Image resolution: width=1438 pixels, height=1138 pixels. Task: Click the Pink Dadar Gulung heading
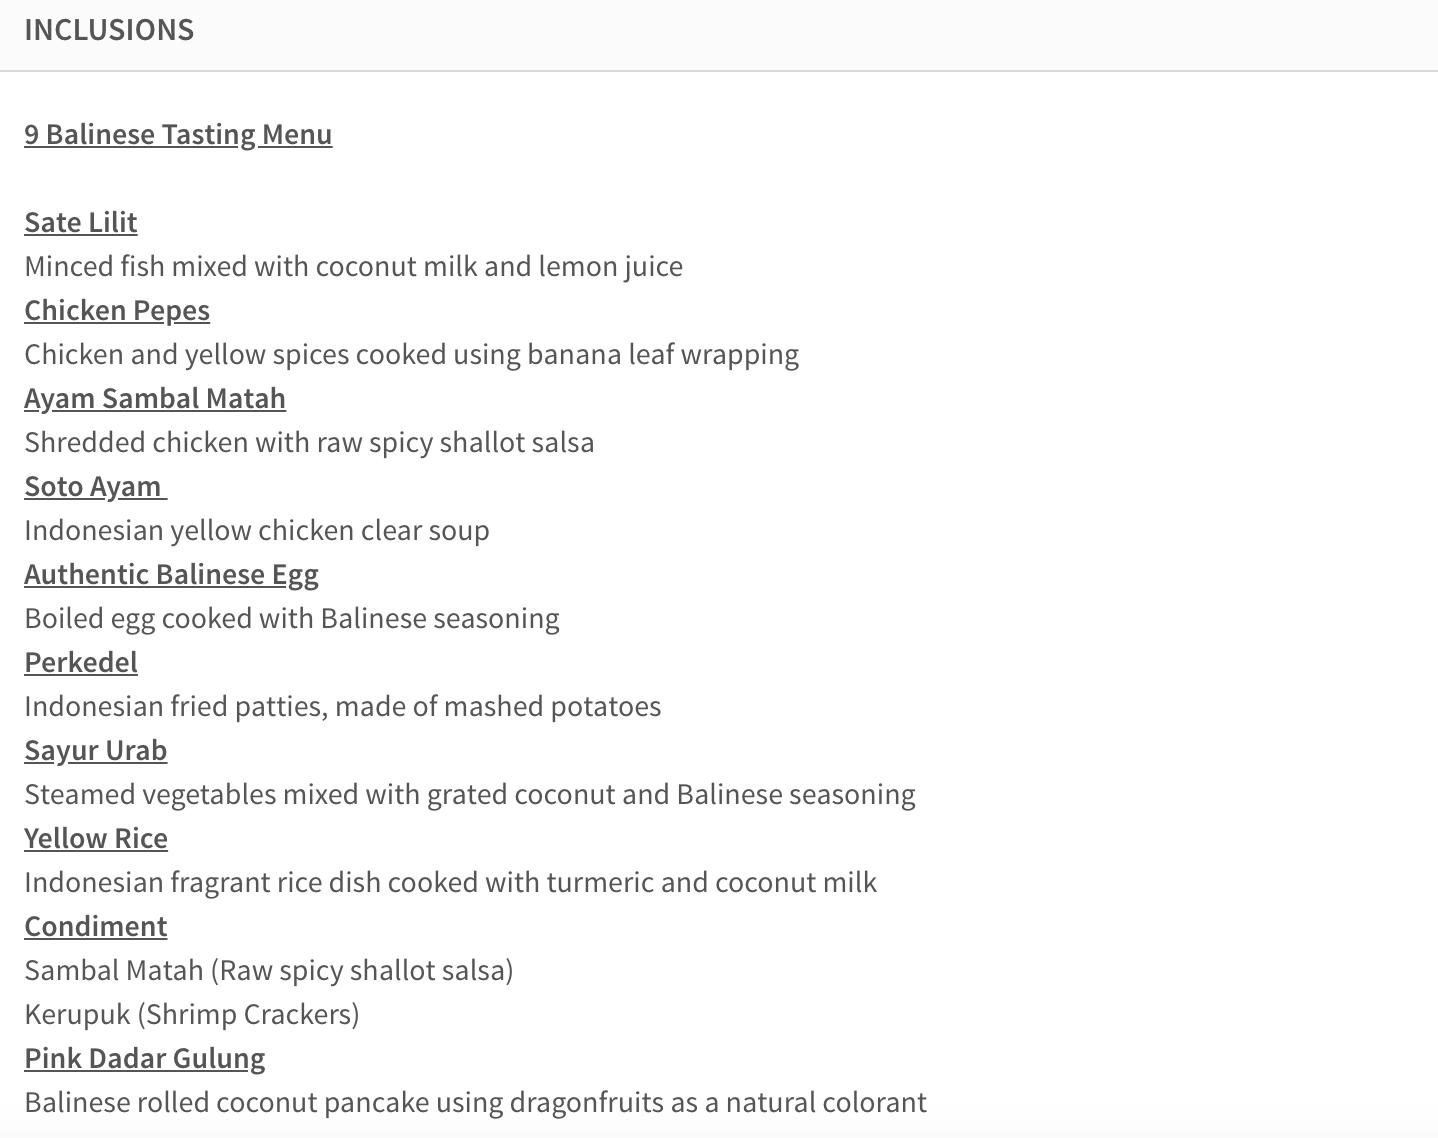pos(145,1058)
